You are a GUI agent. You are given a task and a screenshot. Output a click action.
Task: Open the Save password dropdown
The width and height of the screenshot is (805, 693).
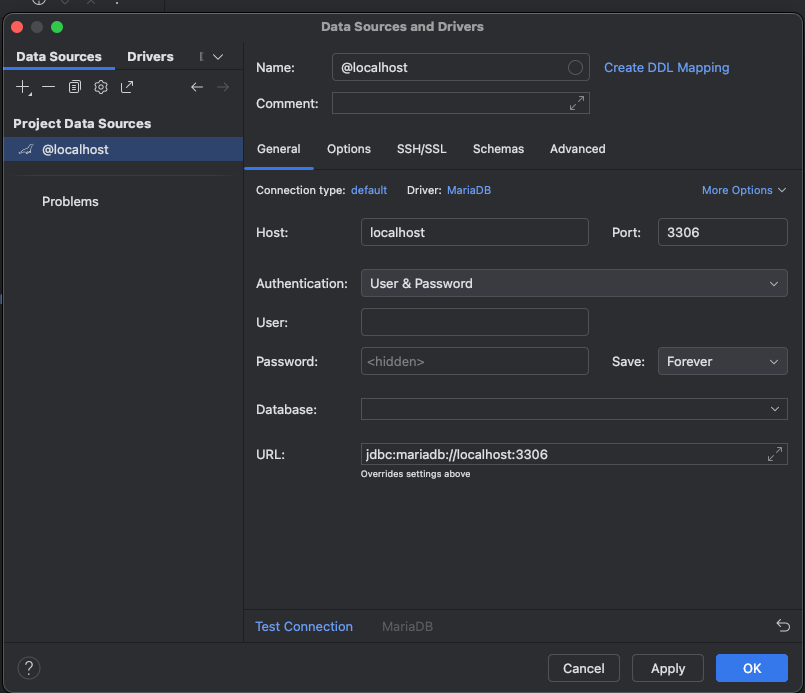(722, 361)
